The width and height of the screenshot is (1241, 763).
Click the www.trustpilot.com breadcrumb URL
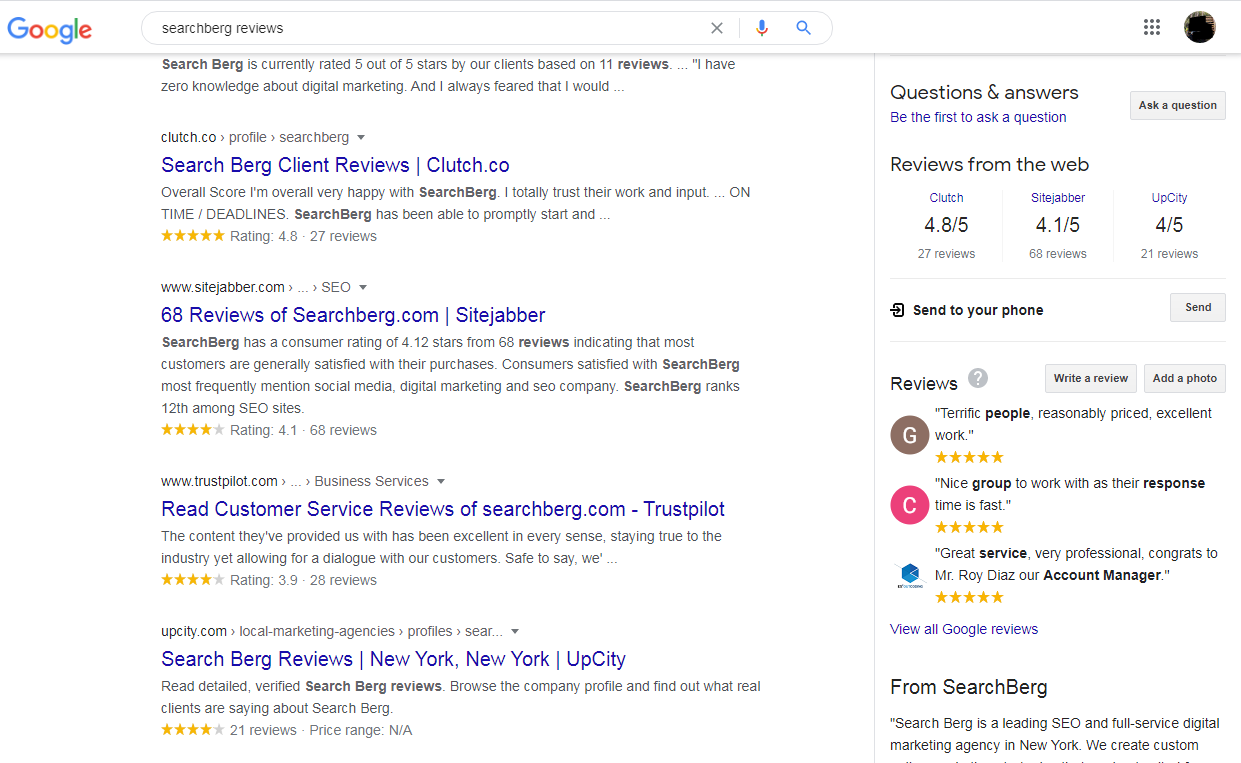pyautogui.click(x=295, y=481)
